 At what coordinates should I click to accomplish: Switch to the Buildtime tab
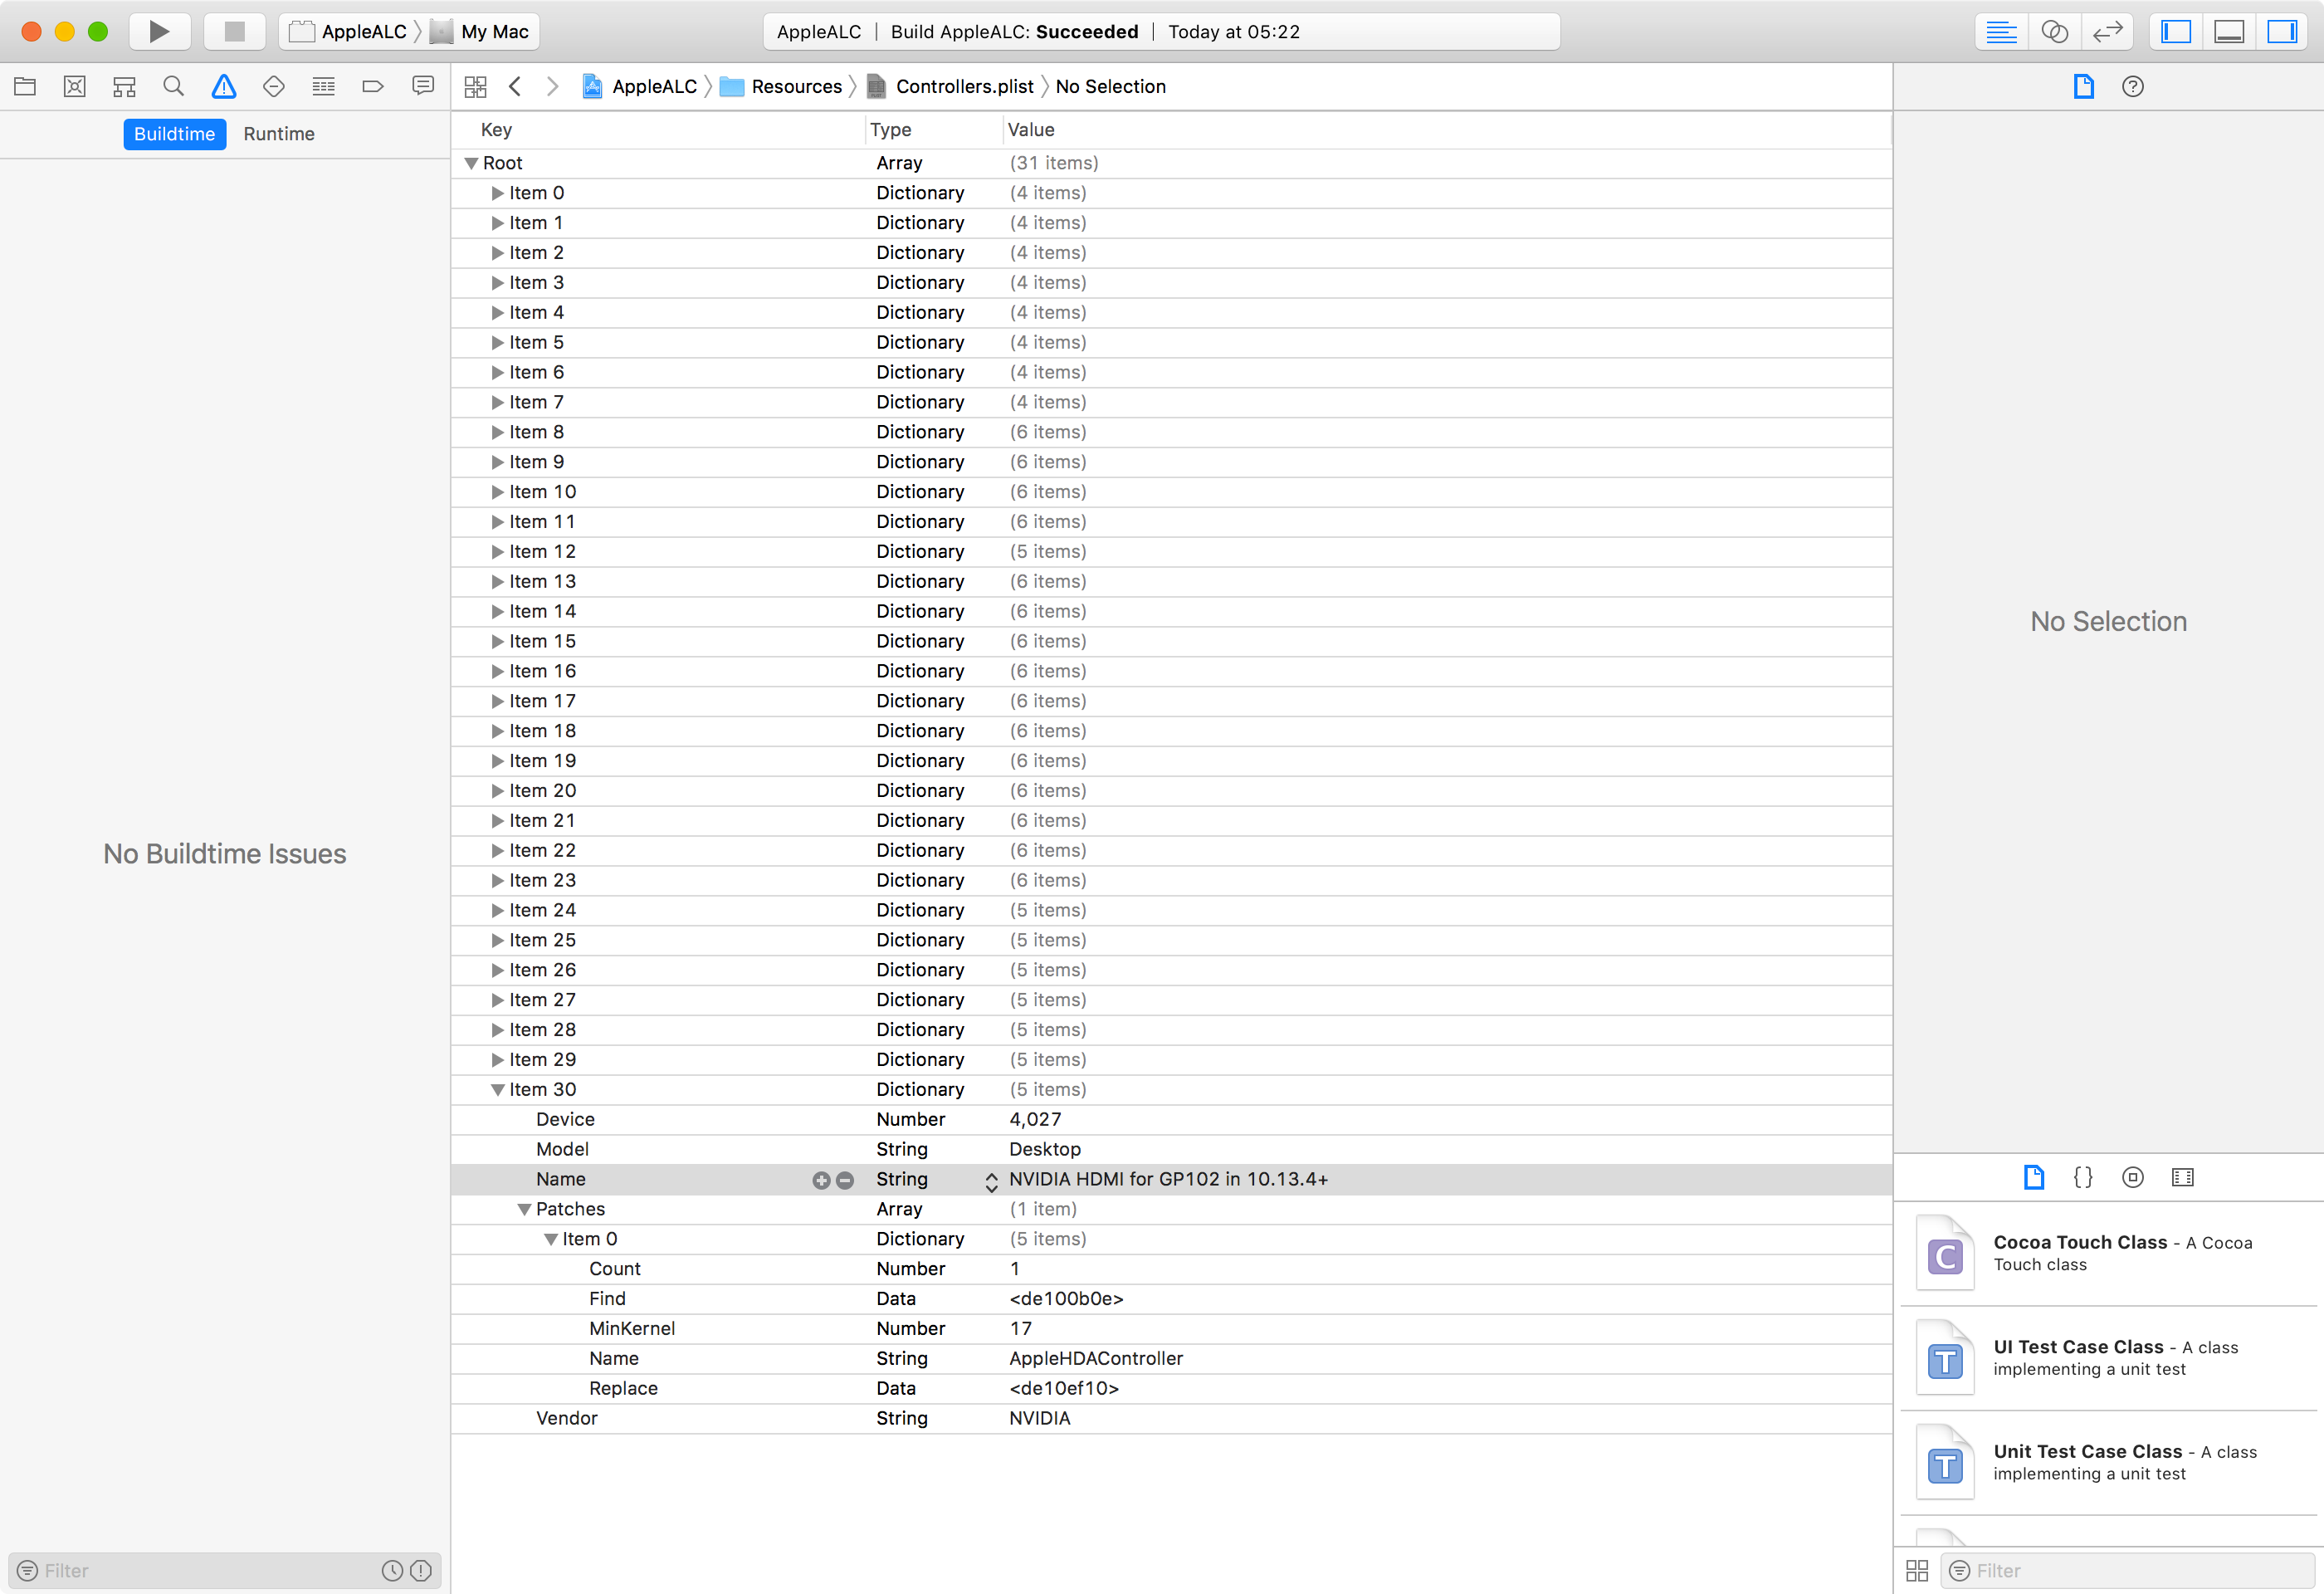(174, 134)
